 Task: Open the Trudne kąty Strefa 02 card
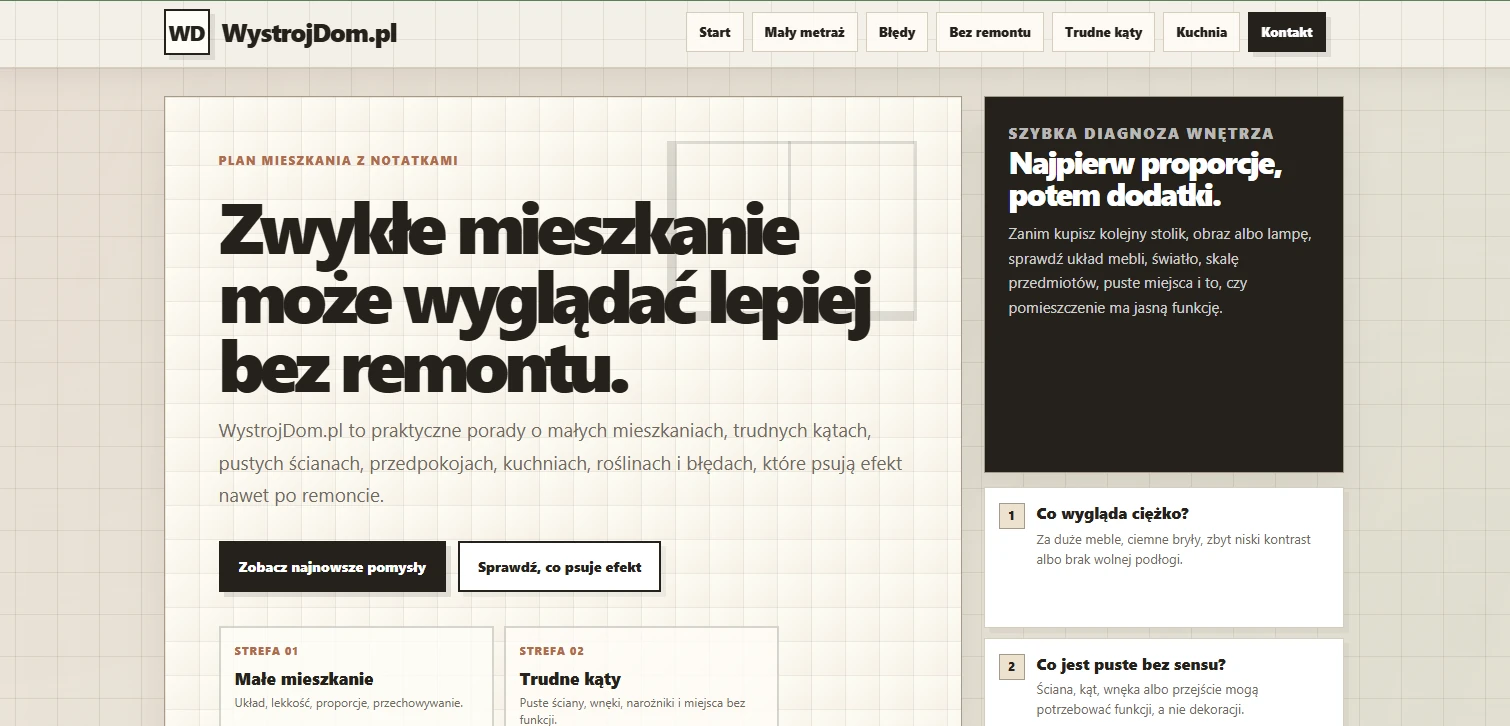tap(641, 676)
